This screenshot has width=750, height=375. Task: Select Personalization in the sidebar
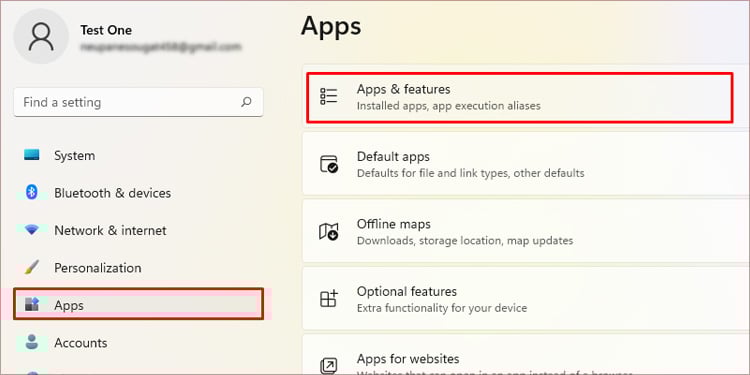coord(138,267)
